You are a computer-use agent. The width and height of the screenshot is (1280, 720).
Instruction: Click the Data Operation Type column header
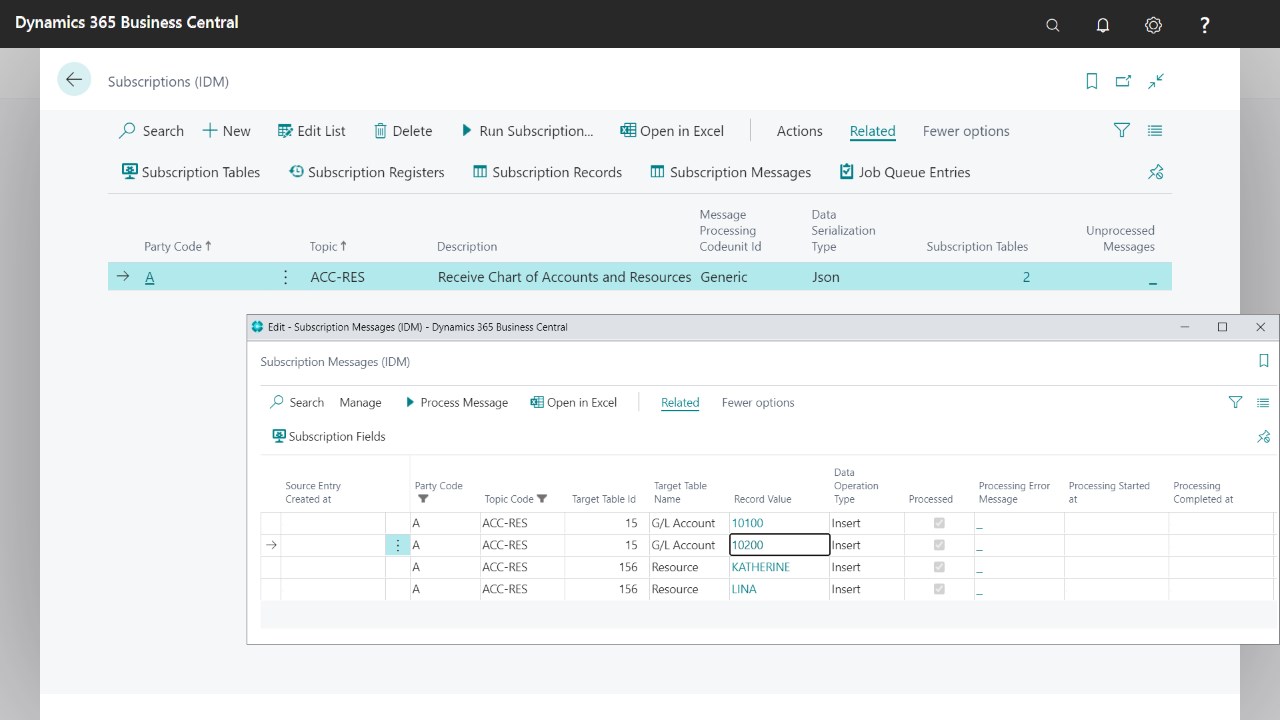point(856,486)
